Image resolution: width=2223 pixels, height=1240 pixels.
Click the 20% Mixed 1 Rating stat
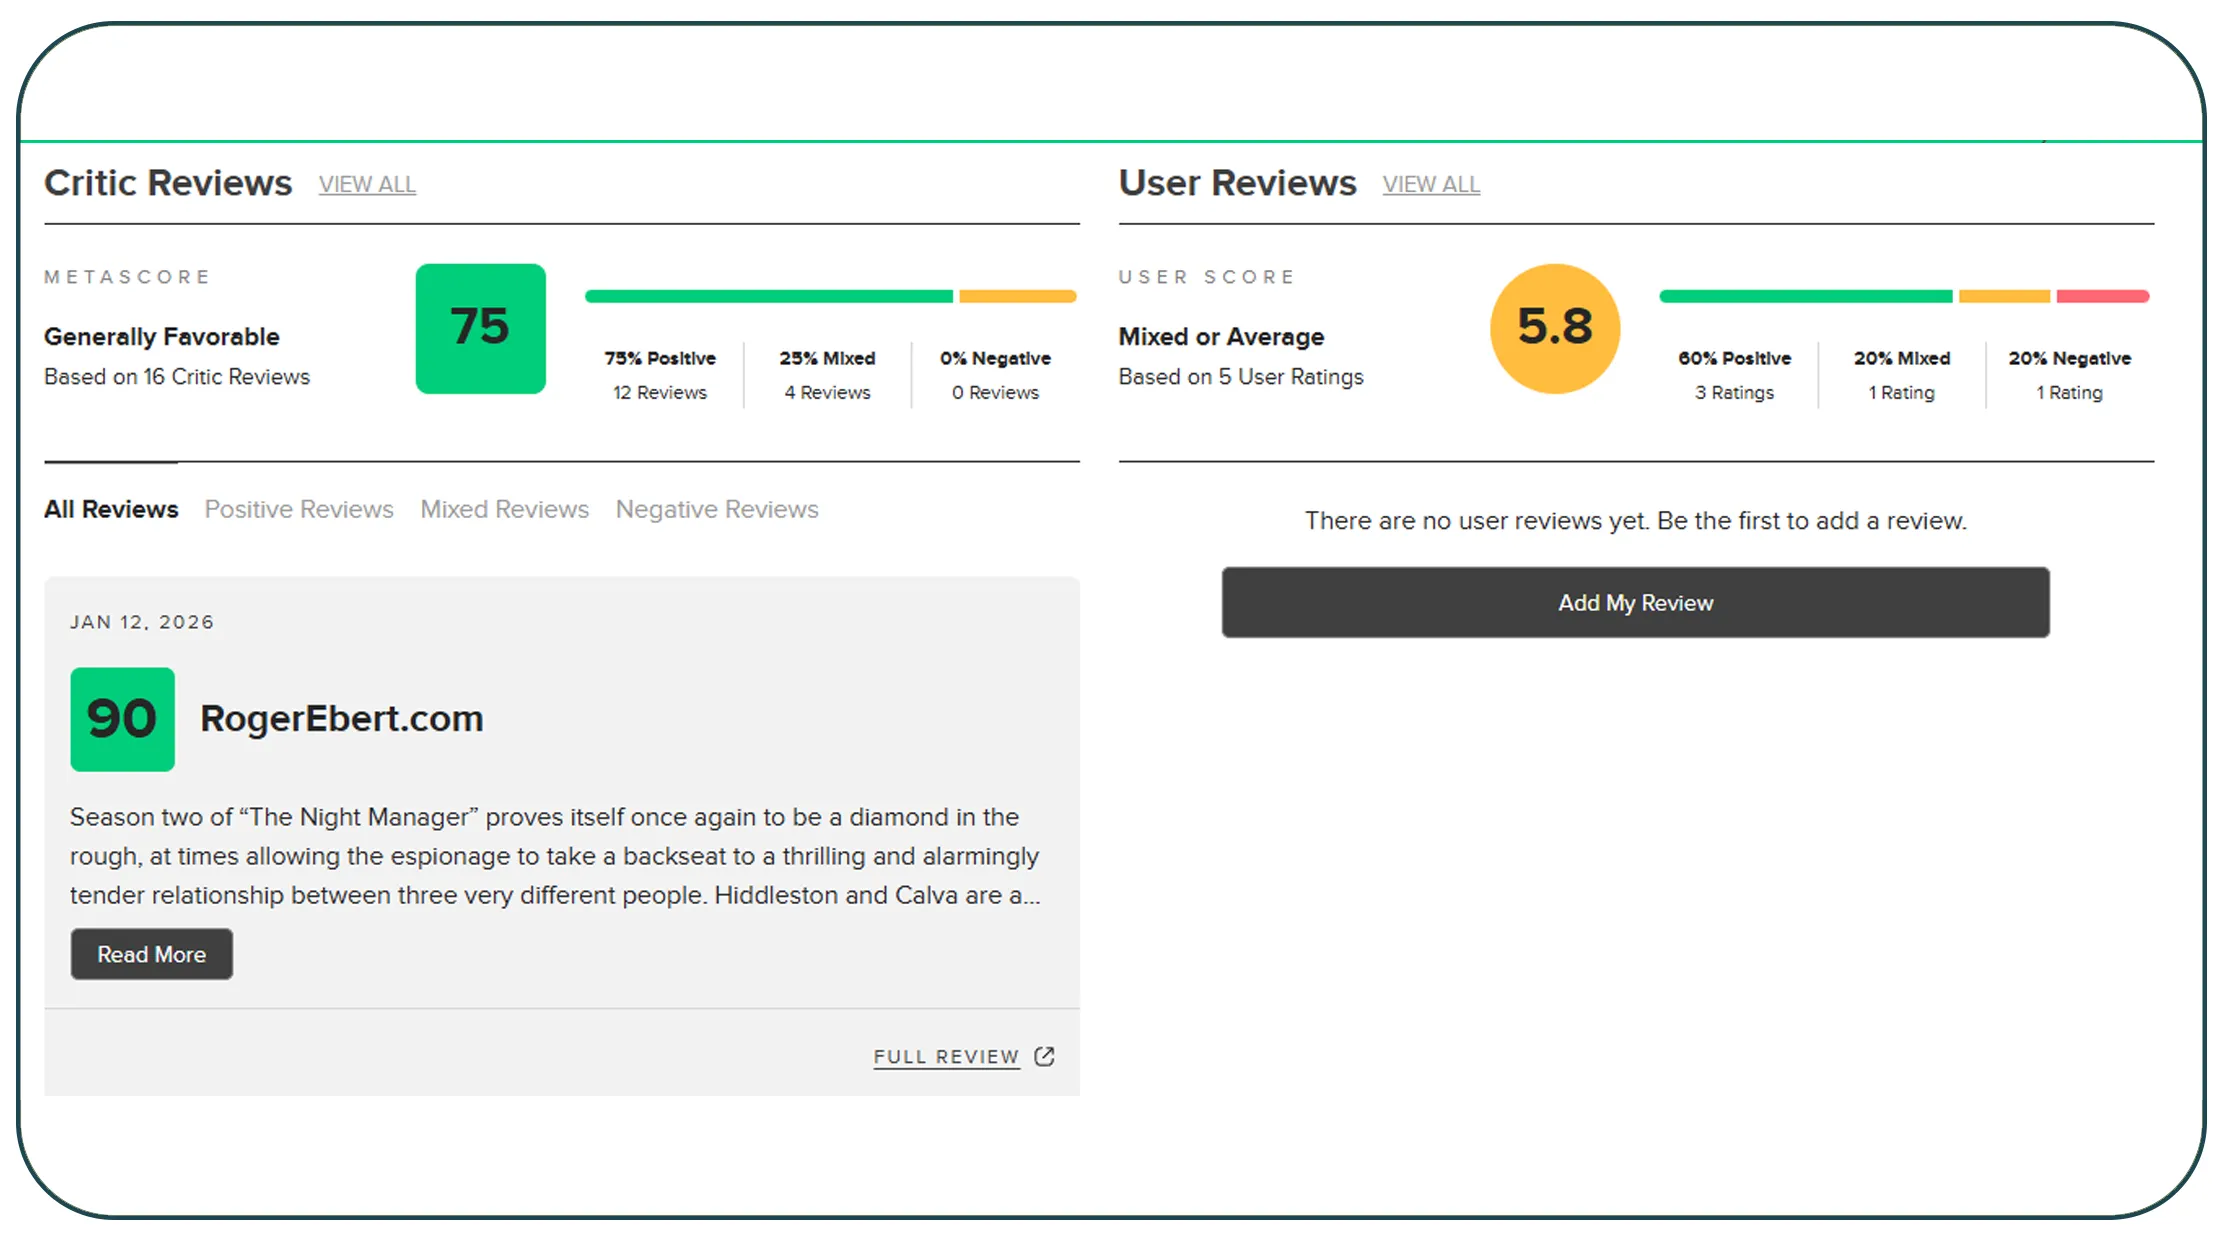[1901, 375]
